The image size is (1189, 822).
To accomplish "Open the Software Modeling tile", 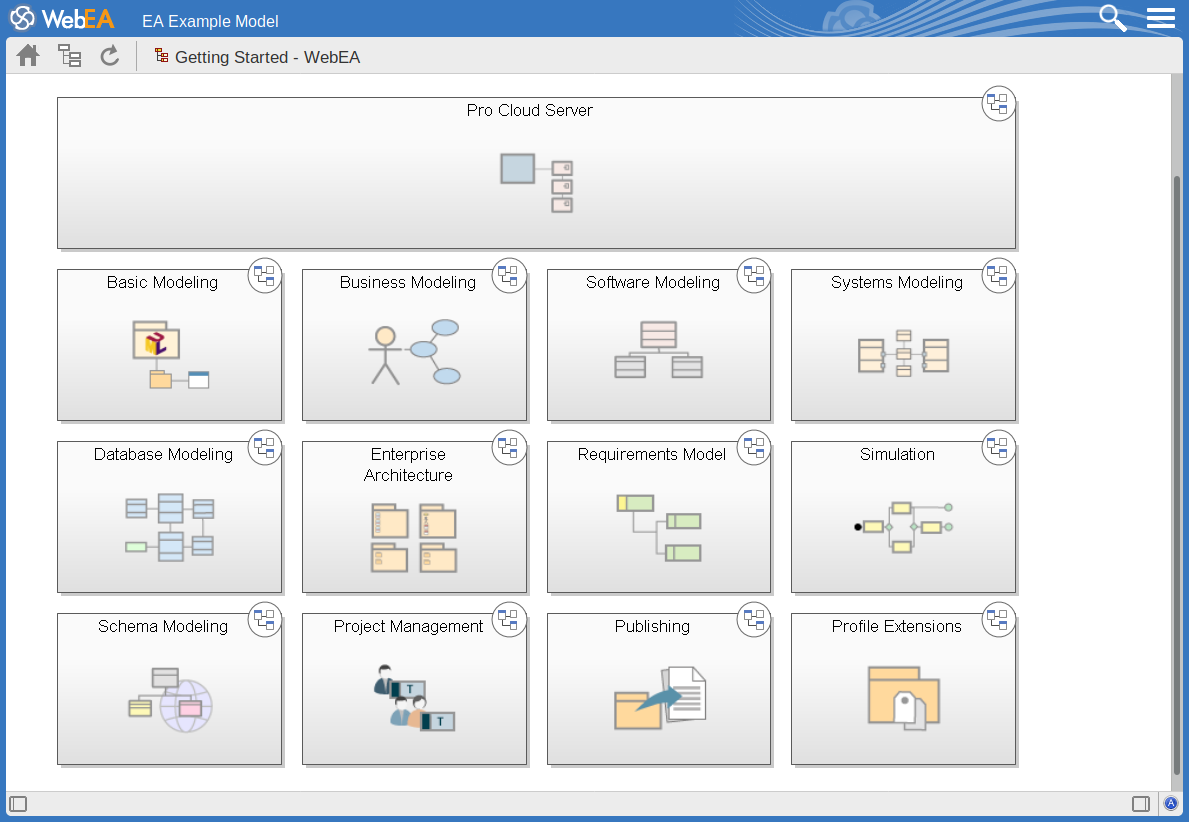I will 659,345.
